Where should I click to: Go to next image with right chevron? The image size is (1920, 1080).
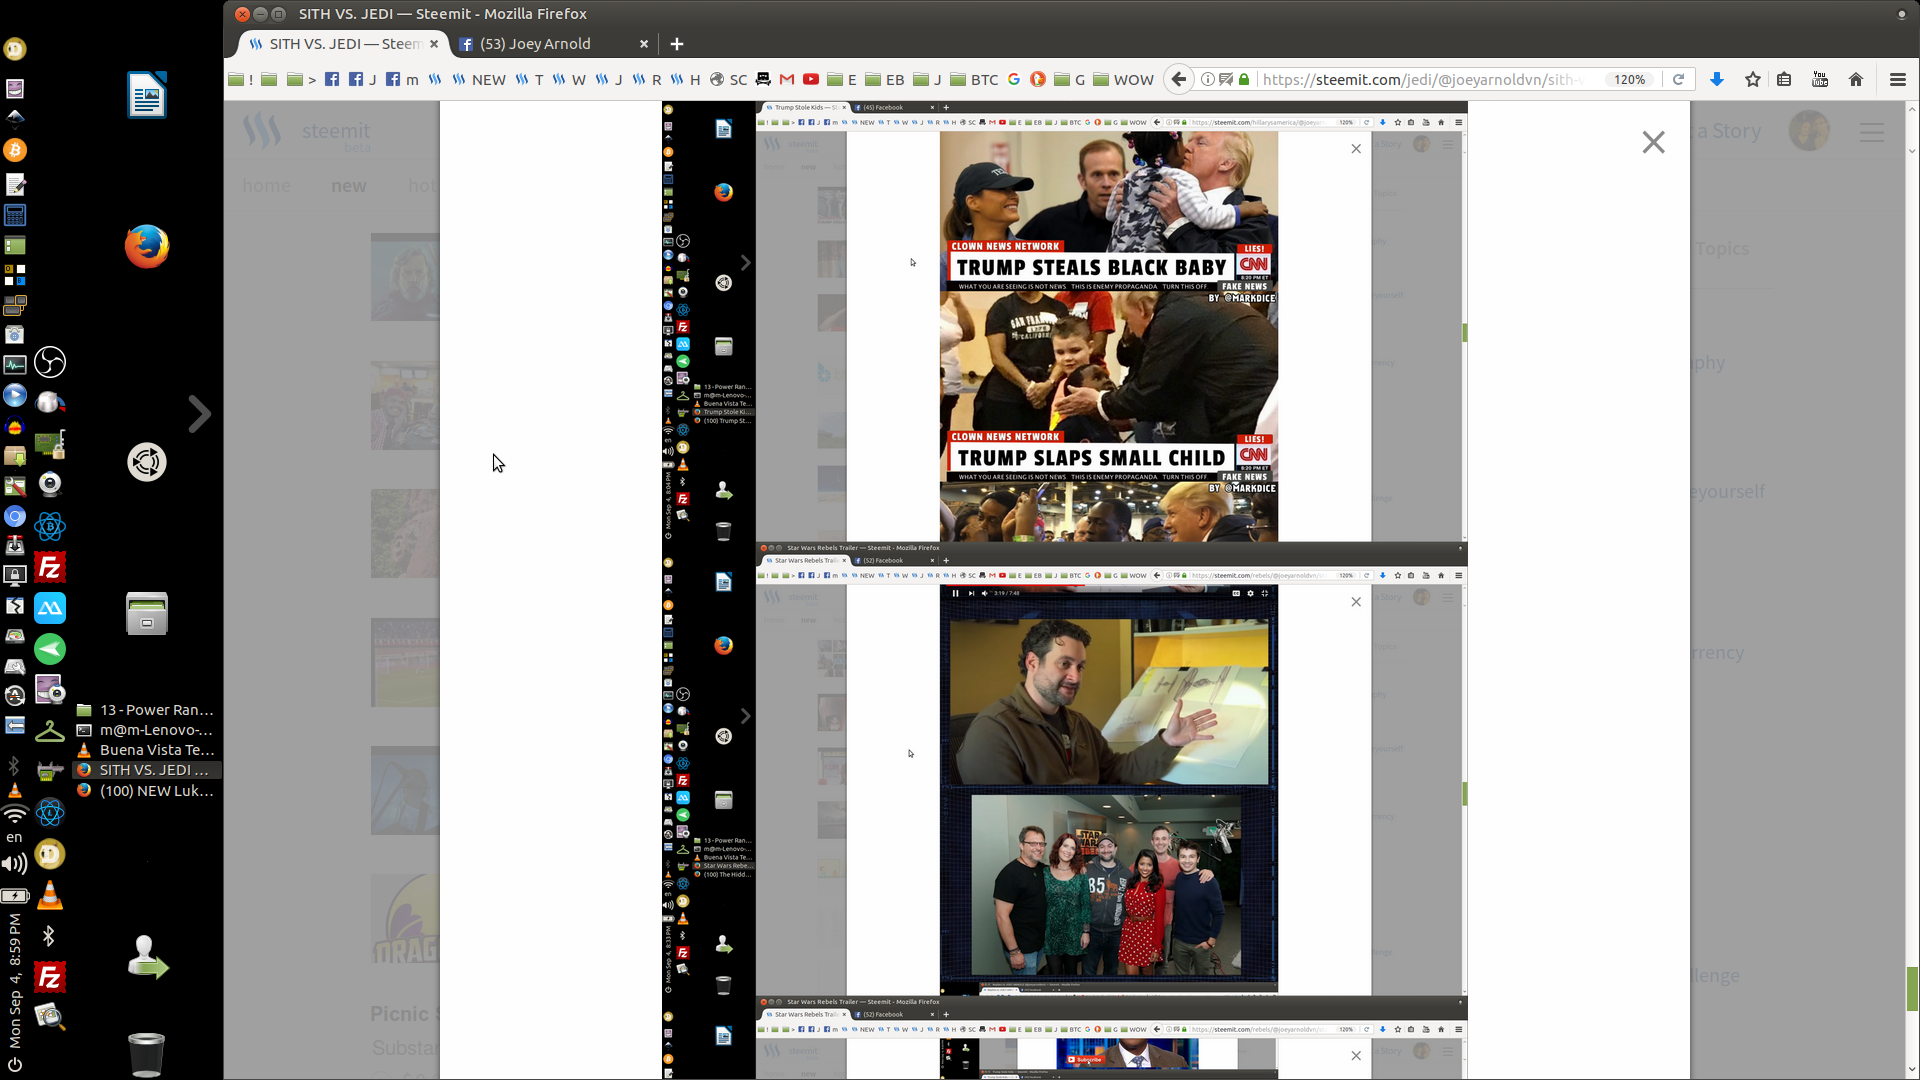(200, 413)
